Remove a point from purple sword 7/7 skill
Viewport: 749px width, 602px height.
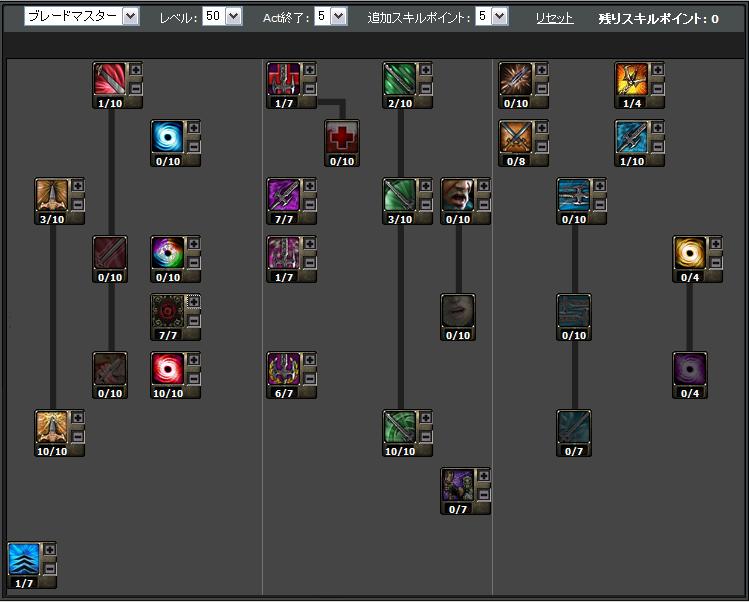coord(310,204)
